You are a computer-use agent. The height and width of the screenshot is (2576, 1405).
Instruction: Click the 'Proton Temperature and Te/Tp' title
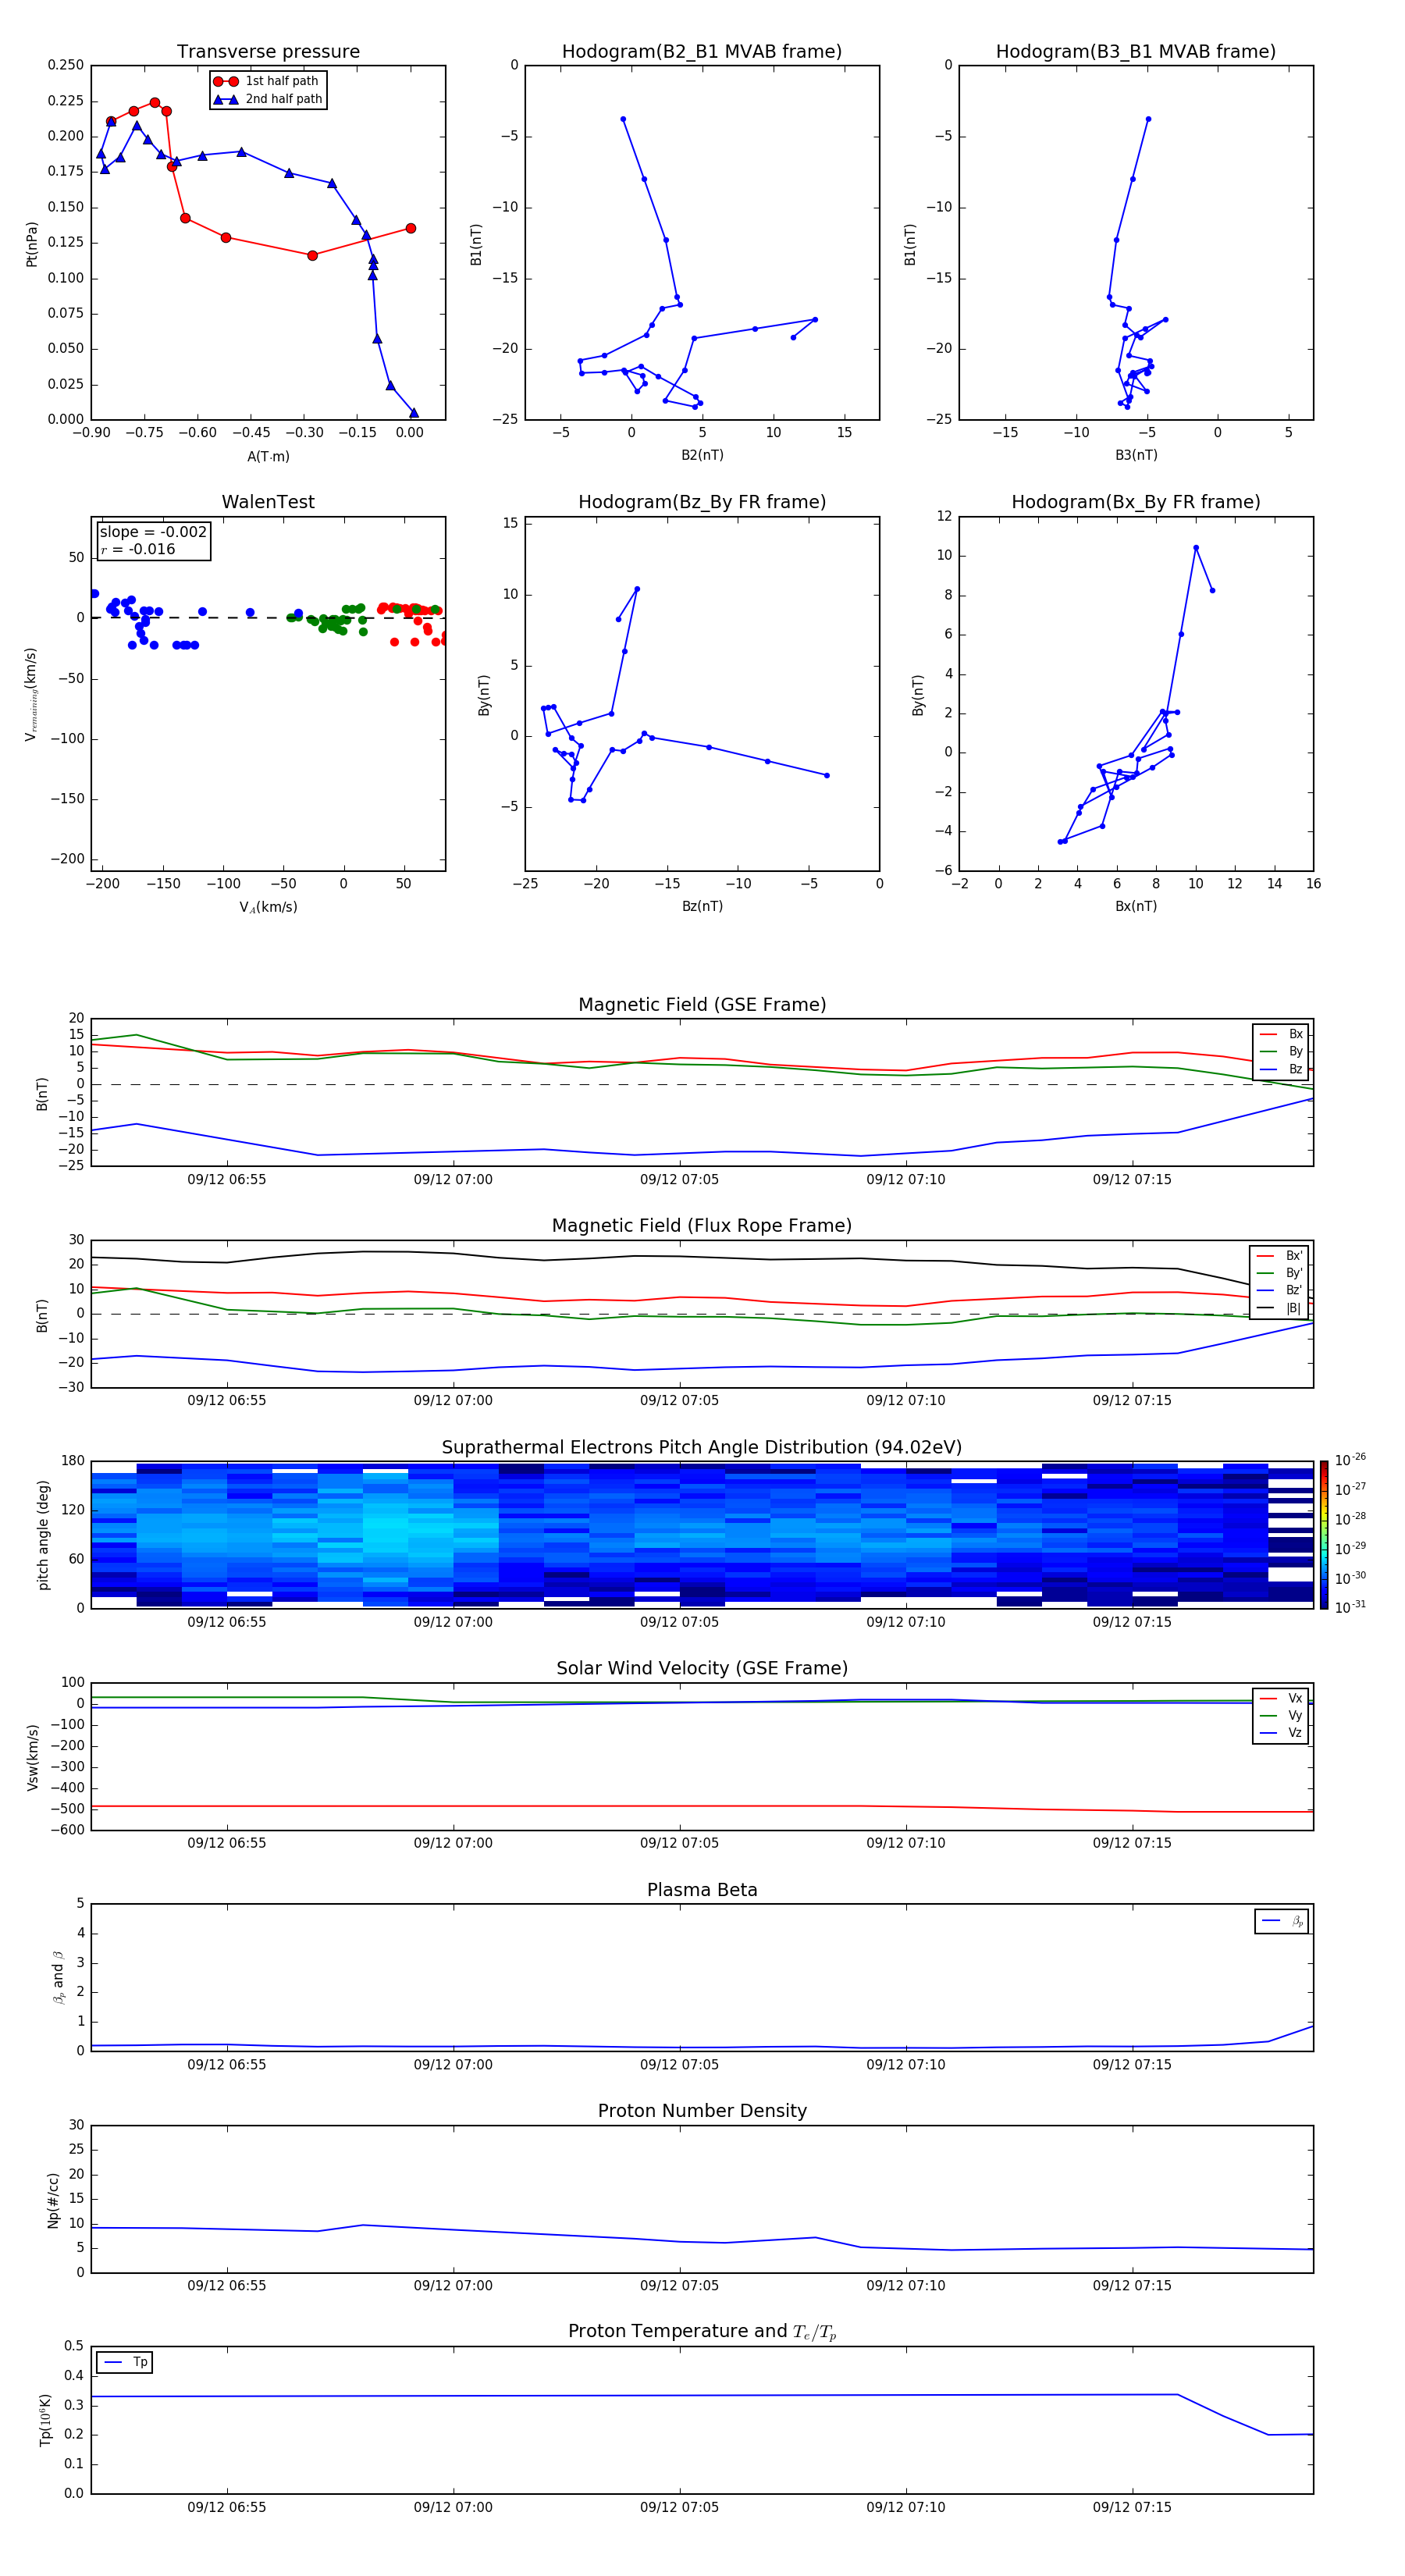tap(702, 2332)
